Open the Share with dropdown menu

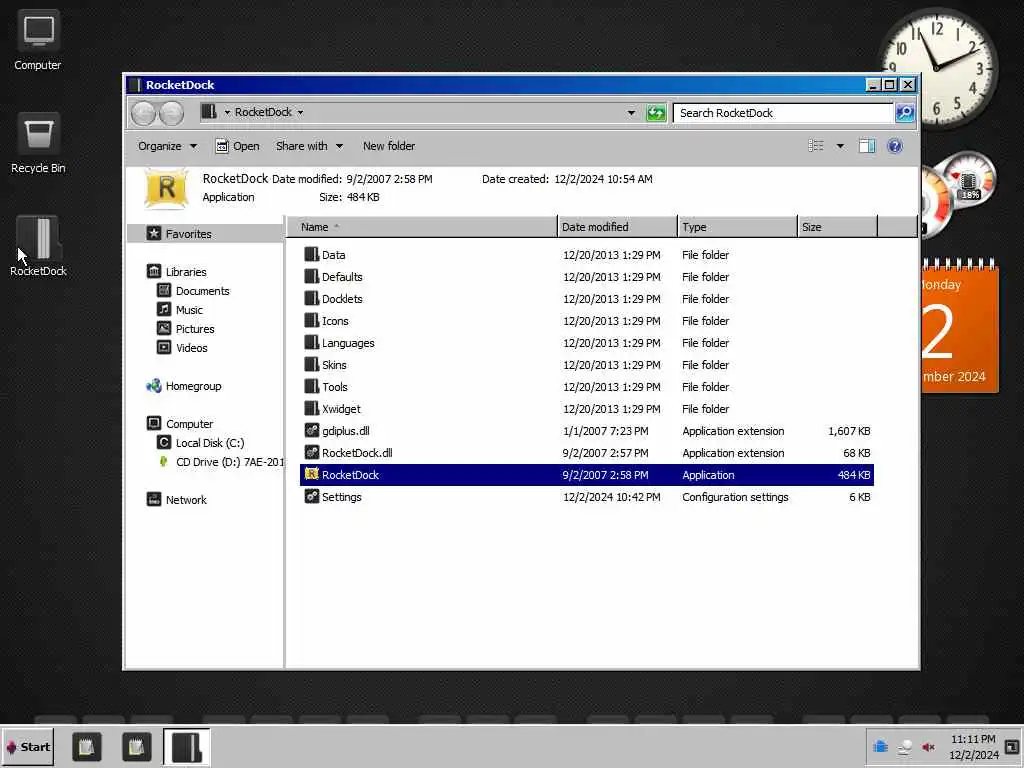click(x=310, y=146)
